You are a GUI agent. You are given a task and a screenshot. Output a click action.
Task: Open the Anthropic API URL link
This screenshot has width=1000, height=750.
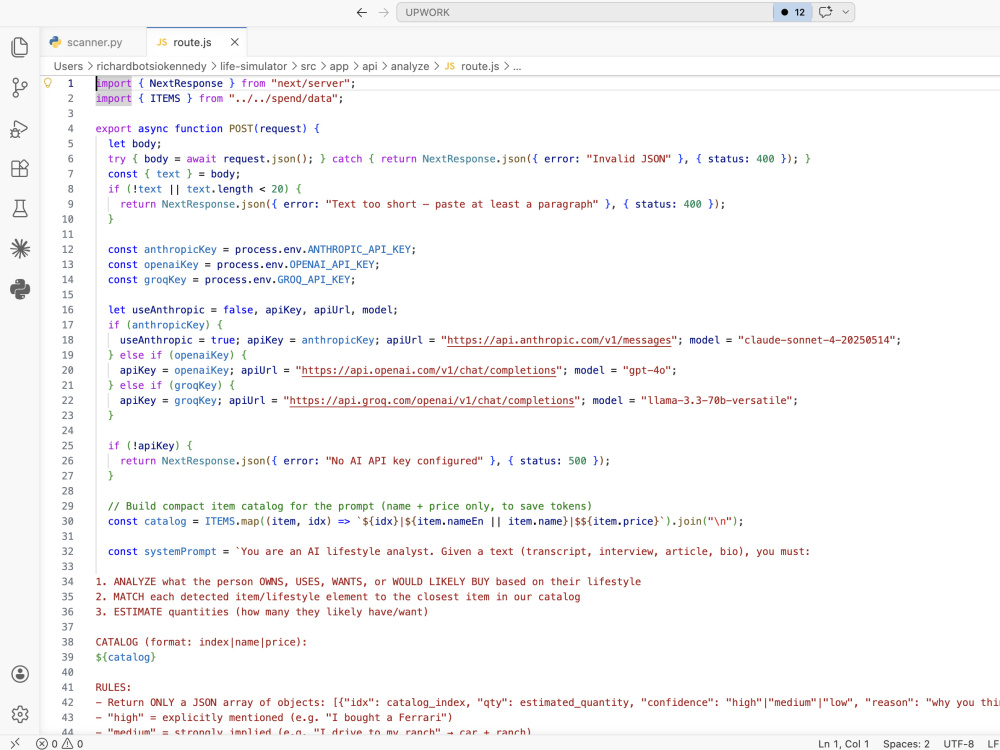coord(559,340)
